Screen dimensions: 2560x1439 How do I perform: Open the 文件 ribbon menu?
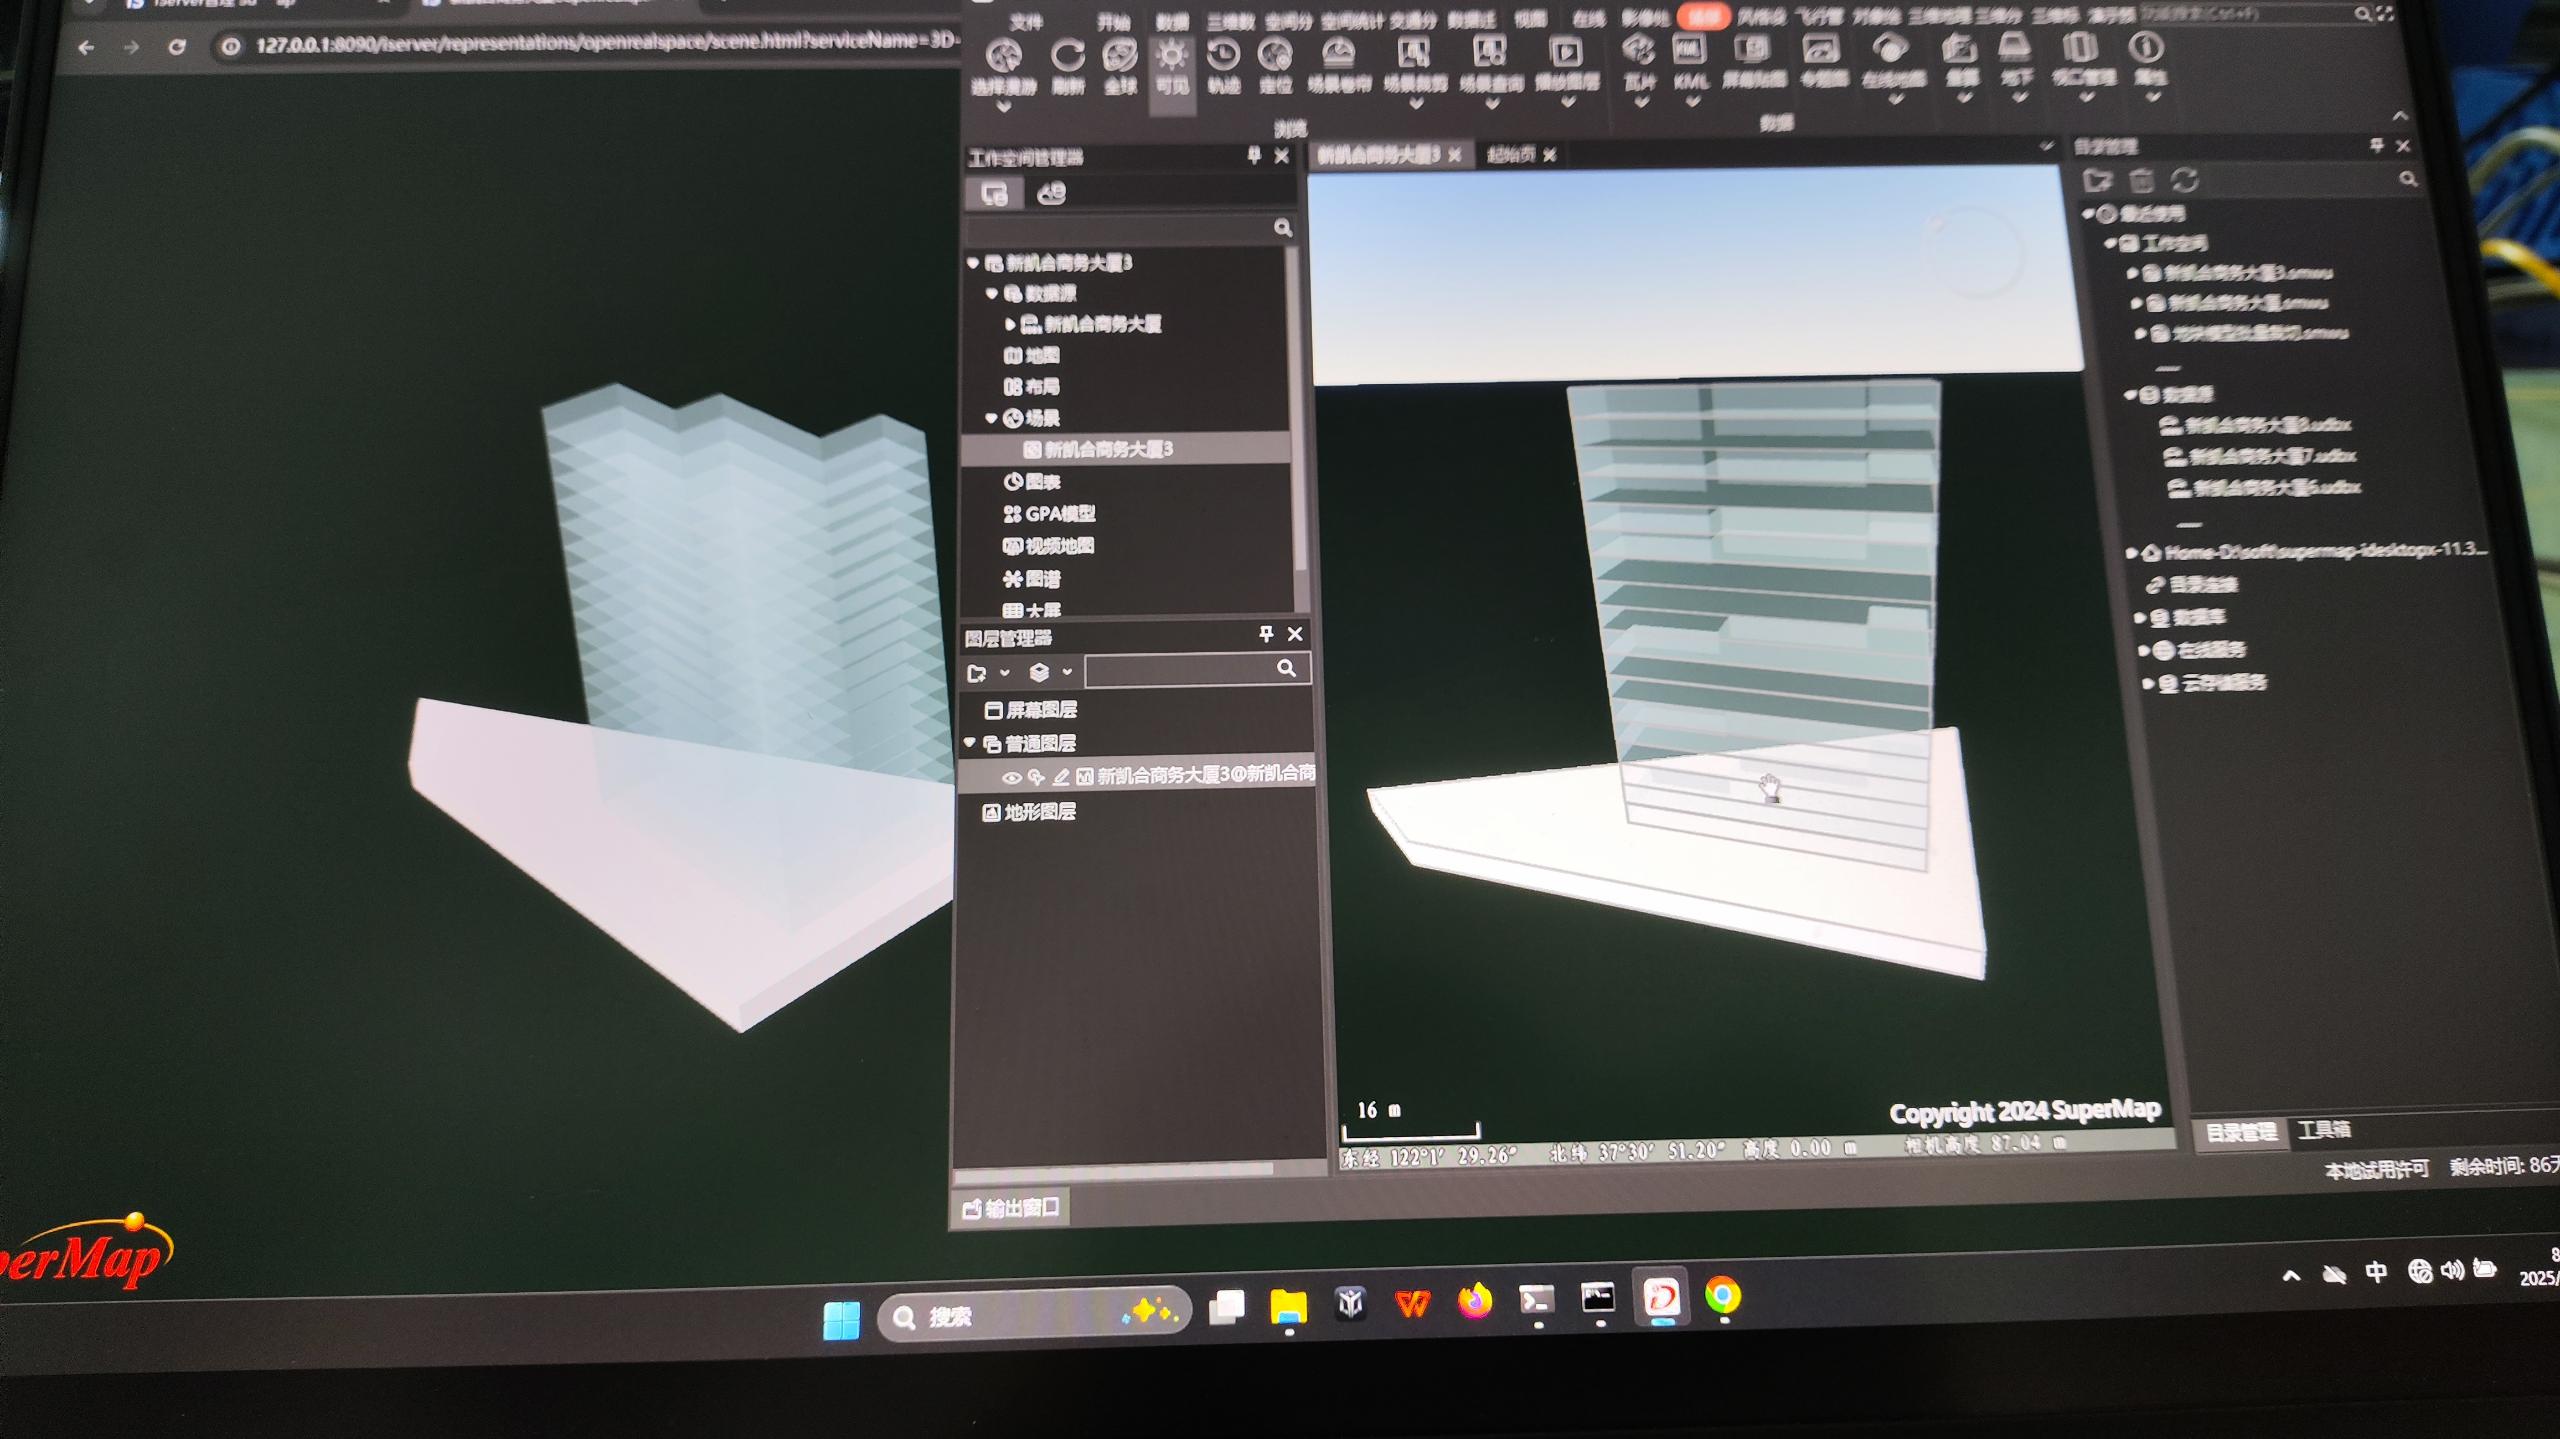click(1026, 22)
